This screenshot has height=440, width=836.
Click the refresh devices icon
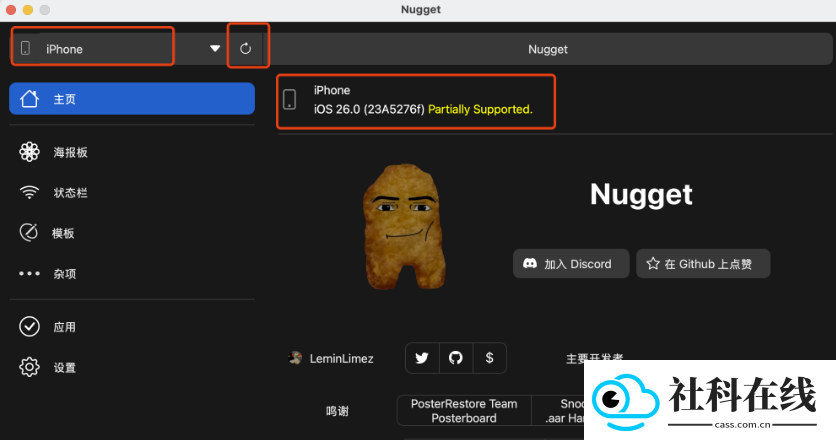tap(245, 49)
